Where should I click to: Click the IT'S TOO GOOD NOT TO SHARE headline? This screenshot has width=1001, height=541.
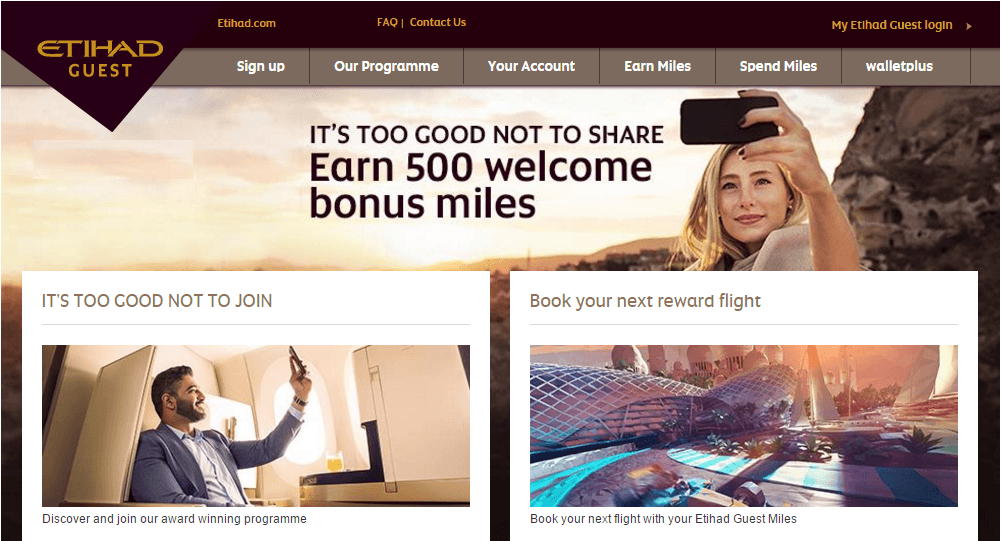[x=486, y=135]
